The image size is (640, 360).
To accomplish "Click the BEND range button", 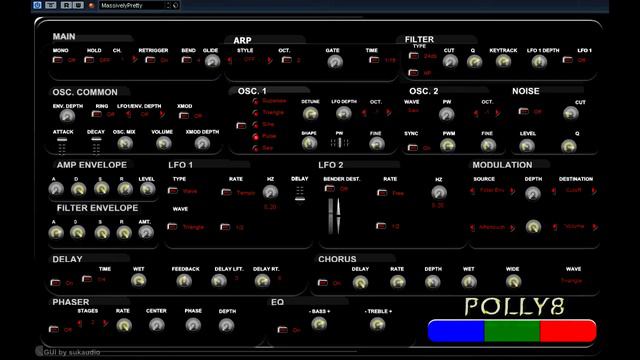I will point(187,60).
